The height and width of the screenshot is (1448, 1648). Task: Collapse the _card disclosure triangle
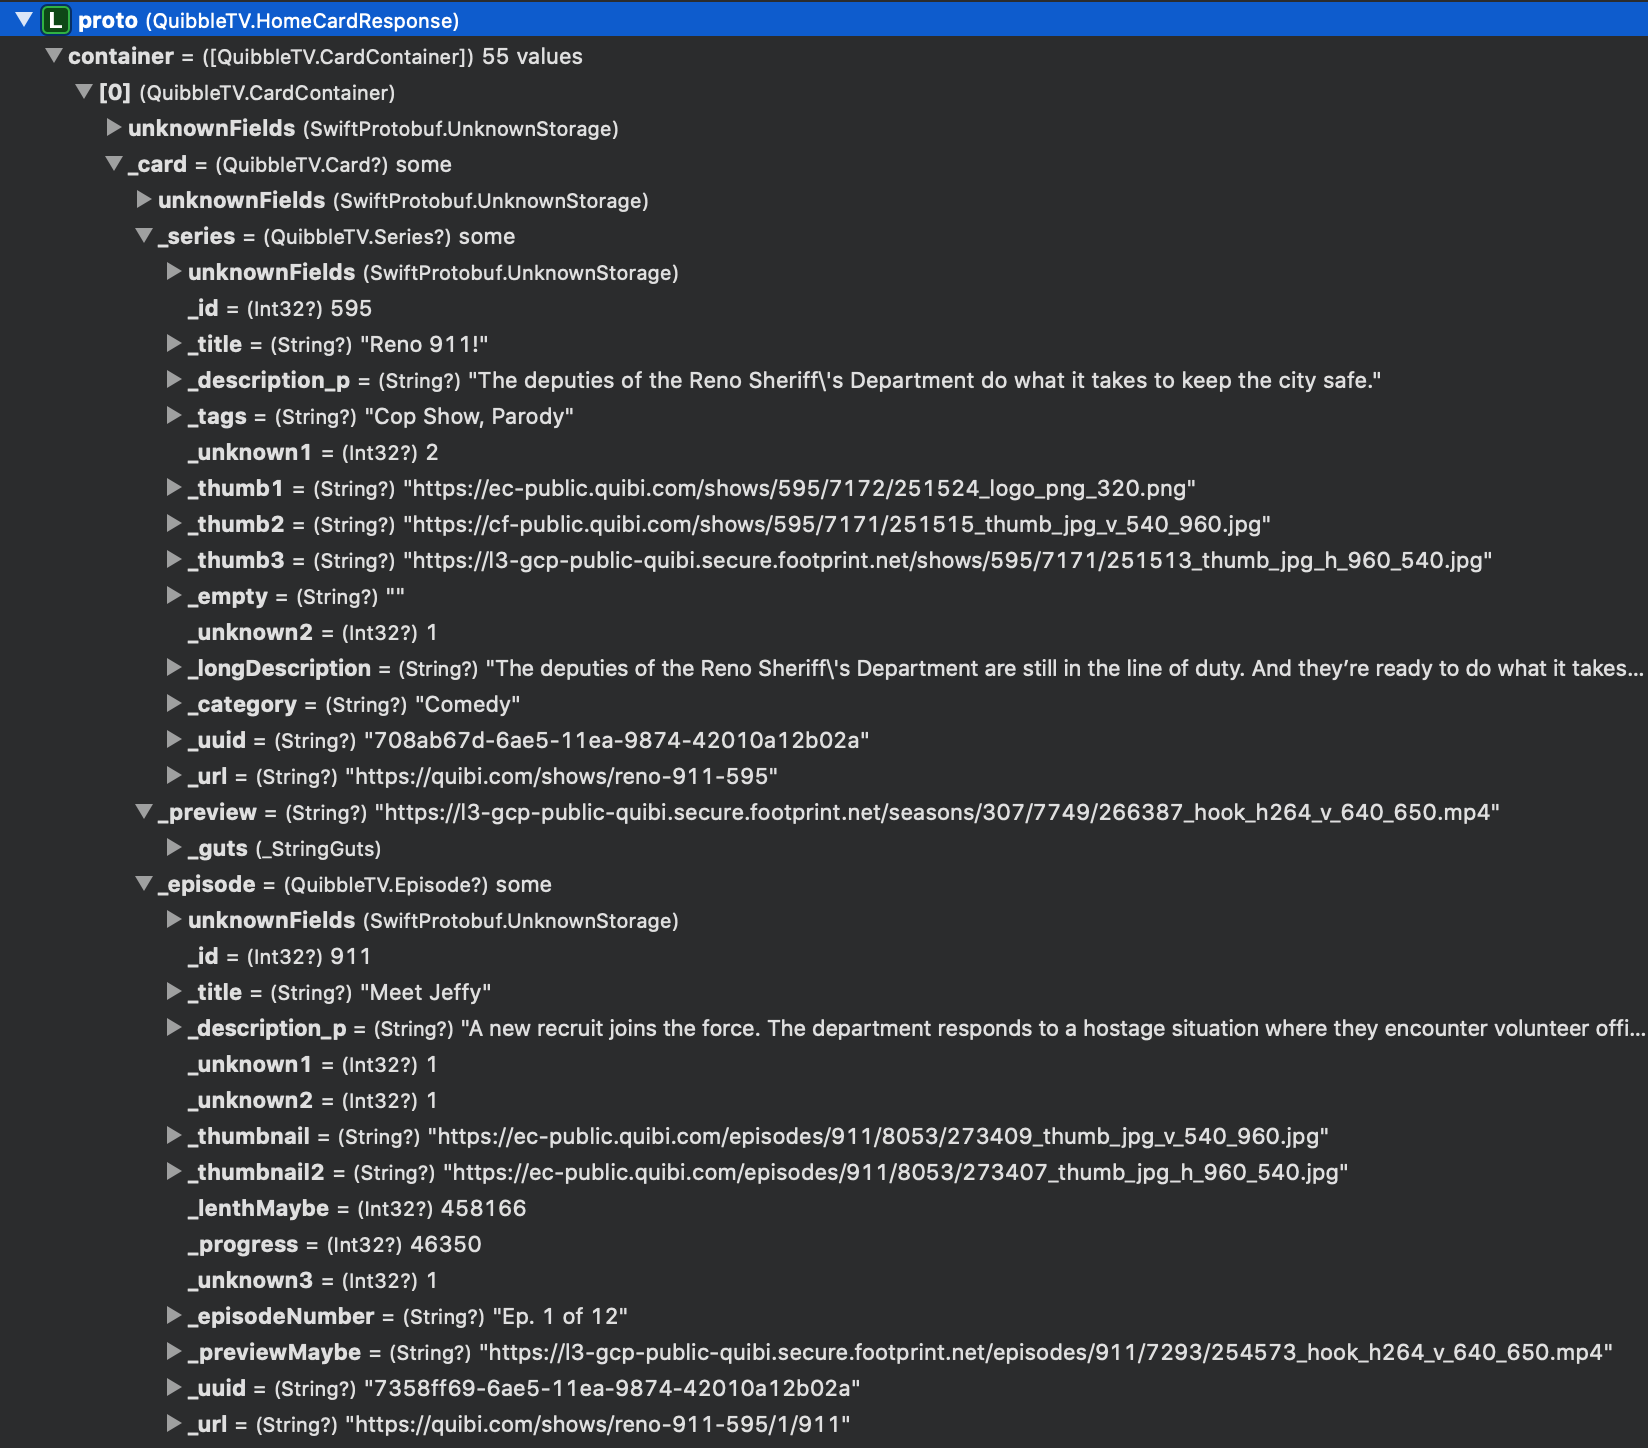click(x=114, y=163)
